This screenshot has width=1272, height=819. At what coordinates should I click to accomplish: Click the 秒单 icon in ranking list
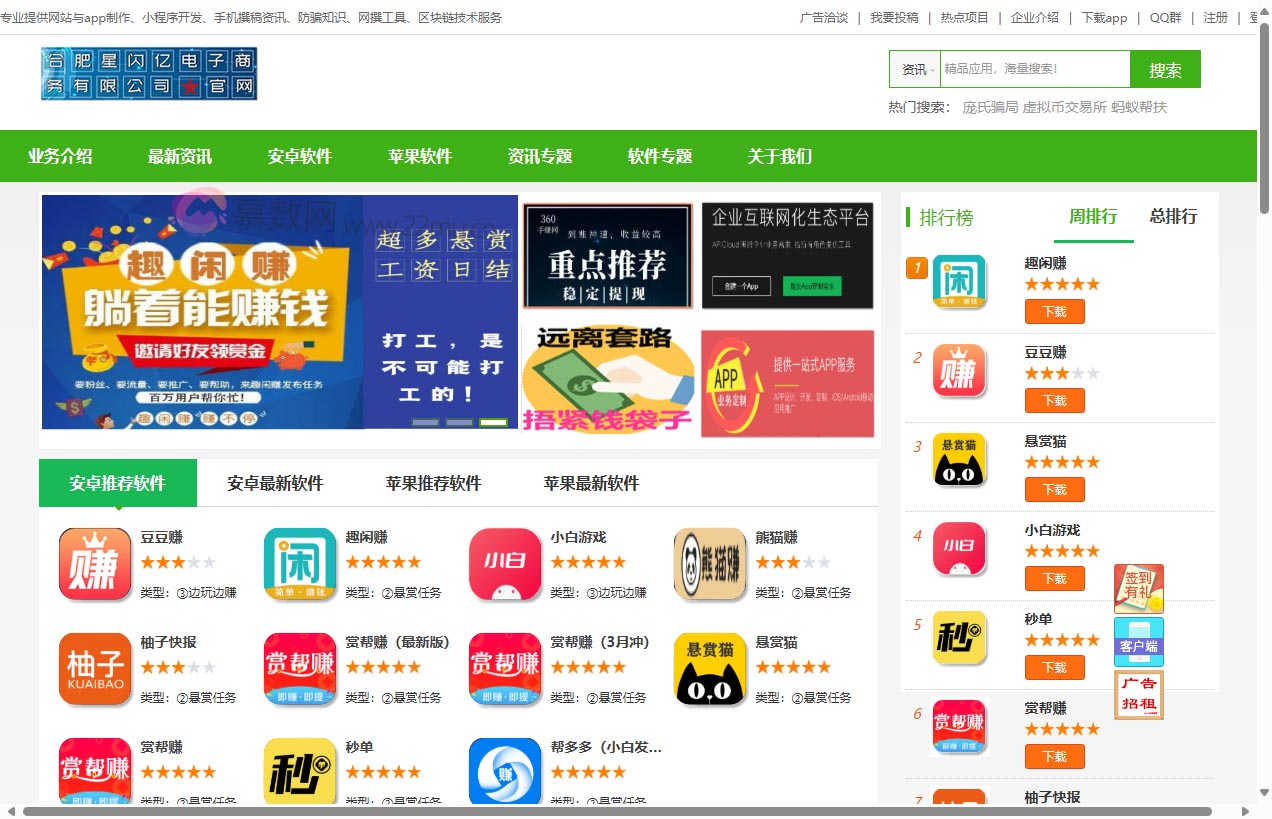(959, 638)
